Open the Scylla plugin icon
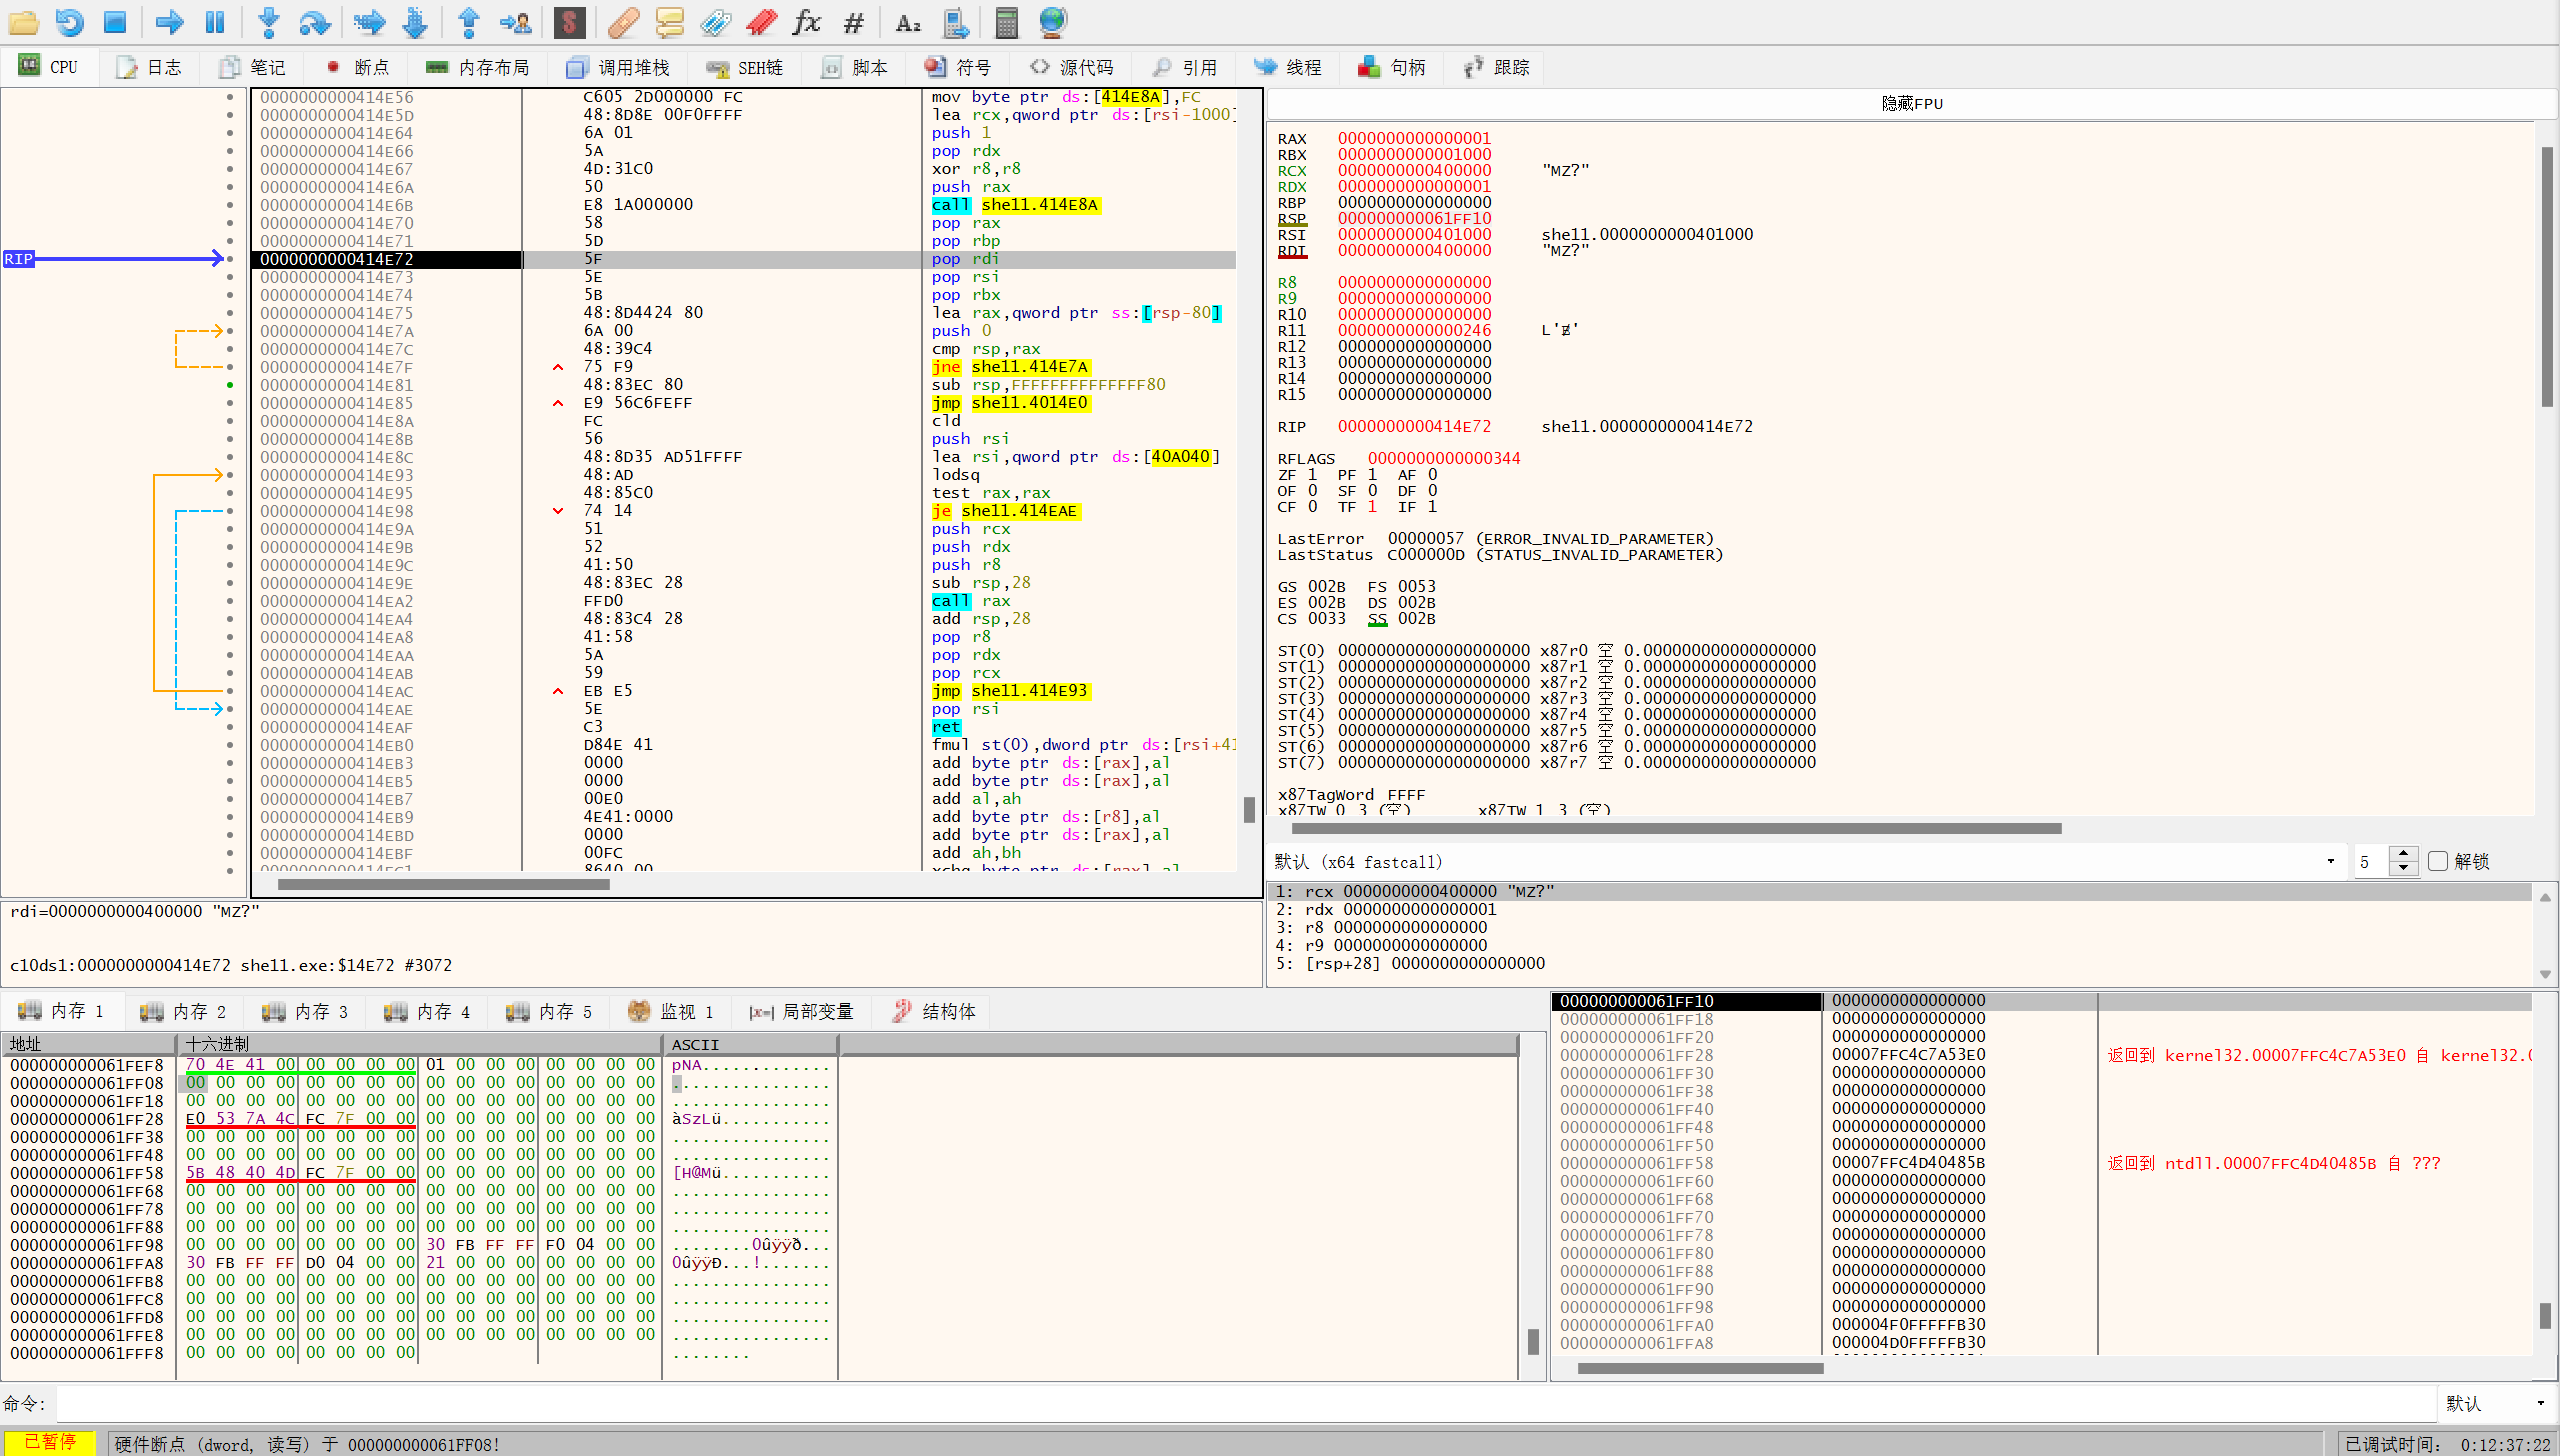The height and width of the screenshot is (1456, 2560). click(x=569, y=22)
